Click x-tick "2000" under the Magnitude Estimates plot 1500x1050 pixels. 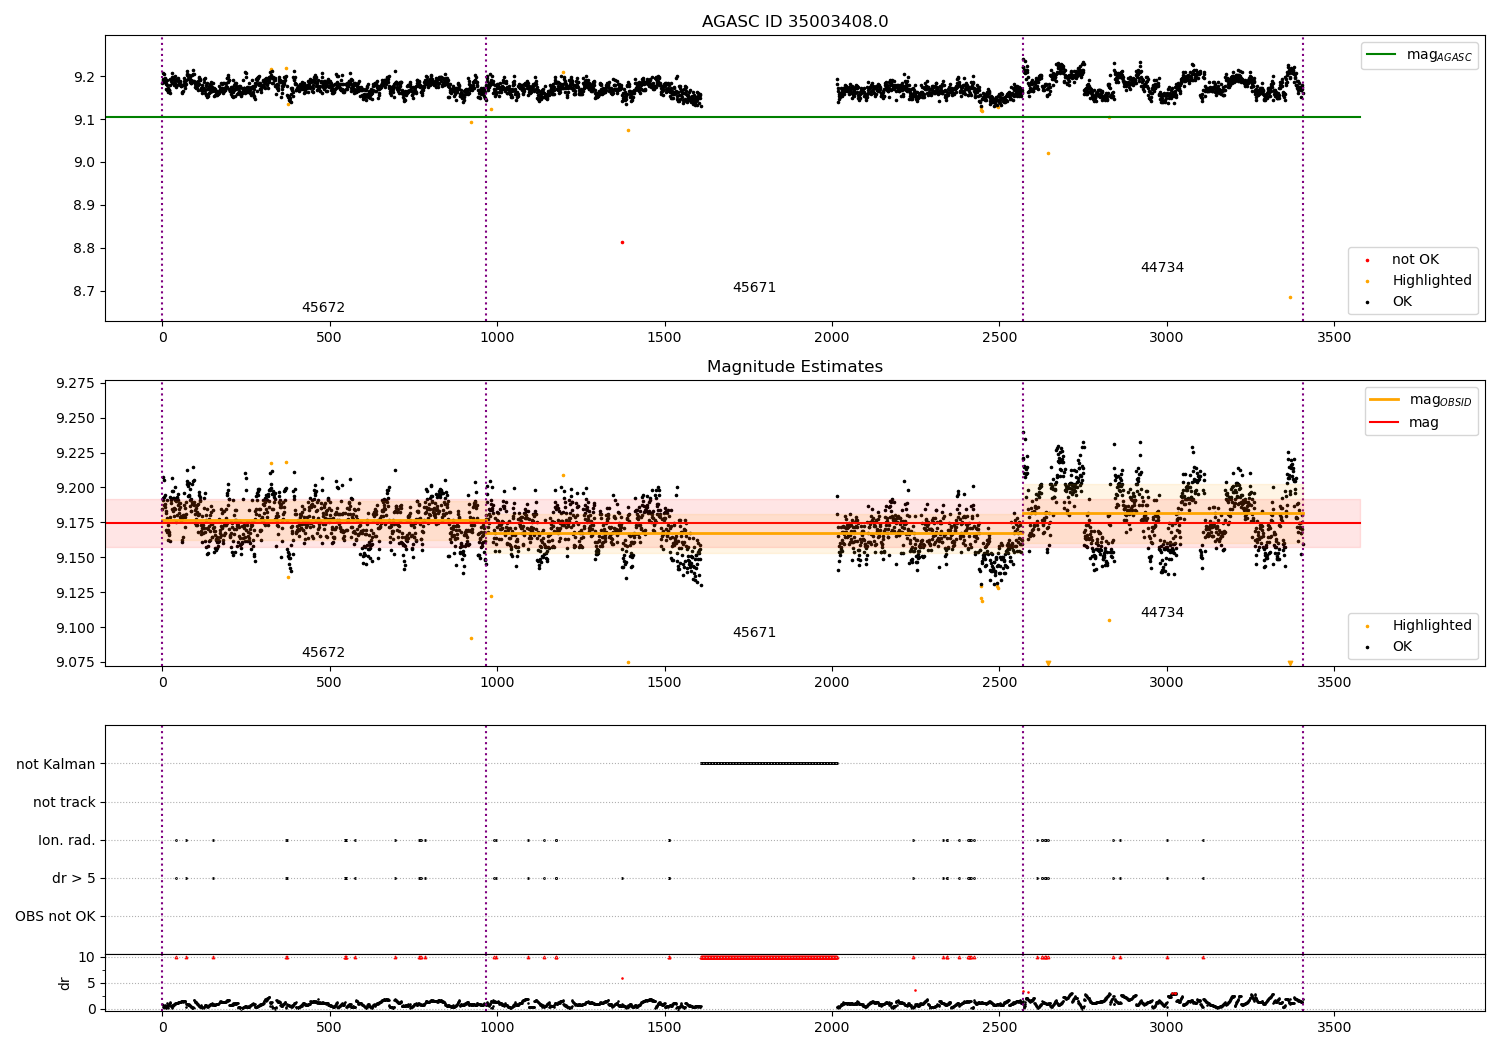[832, 683]
